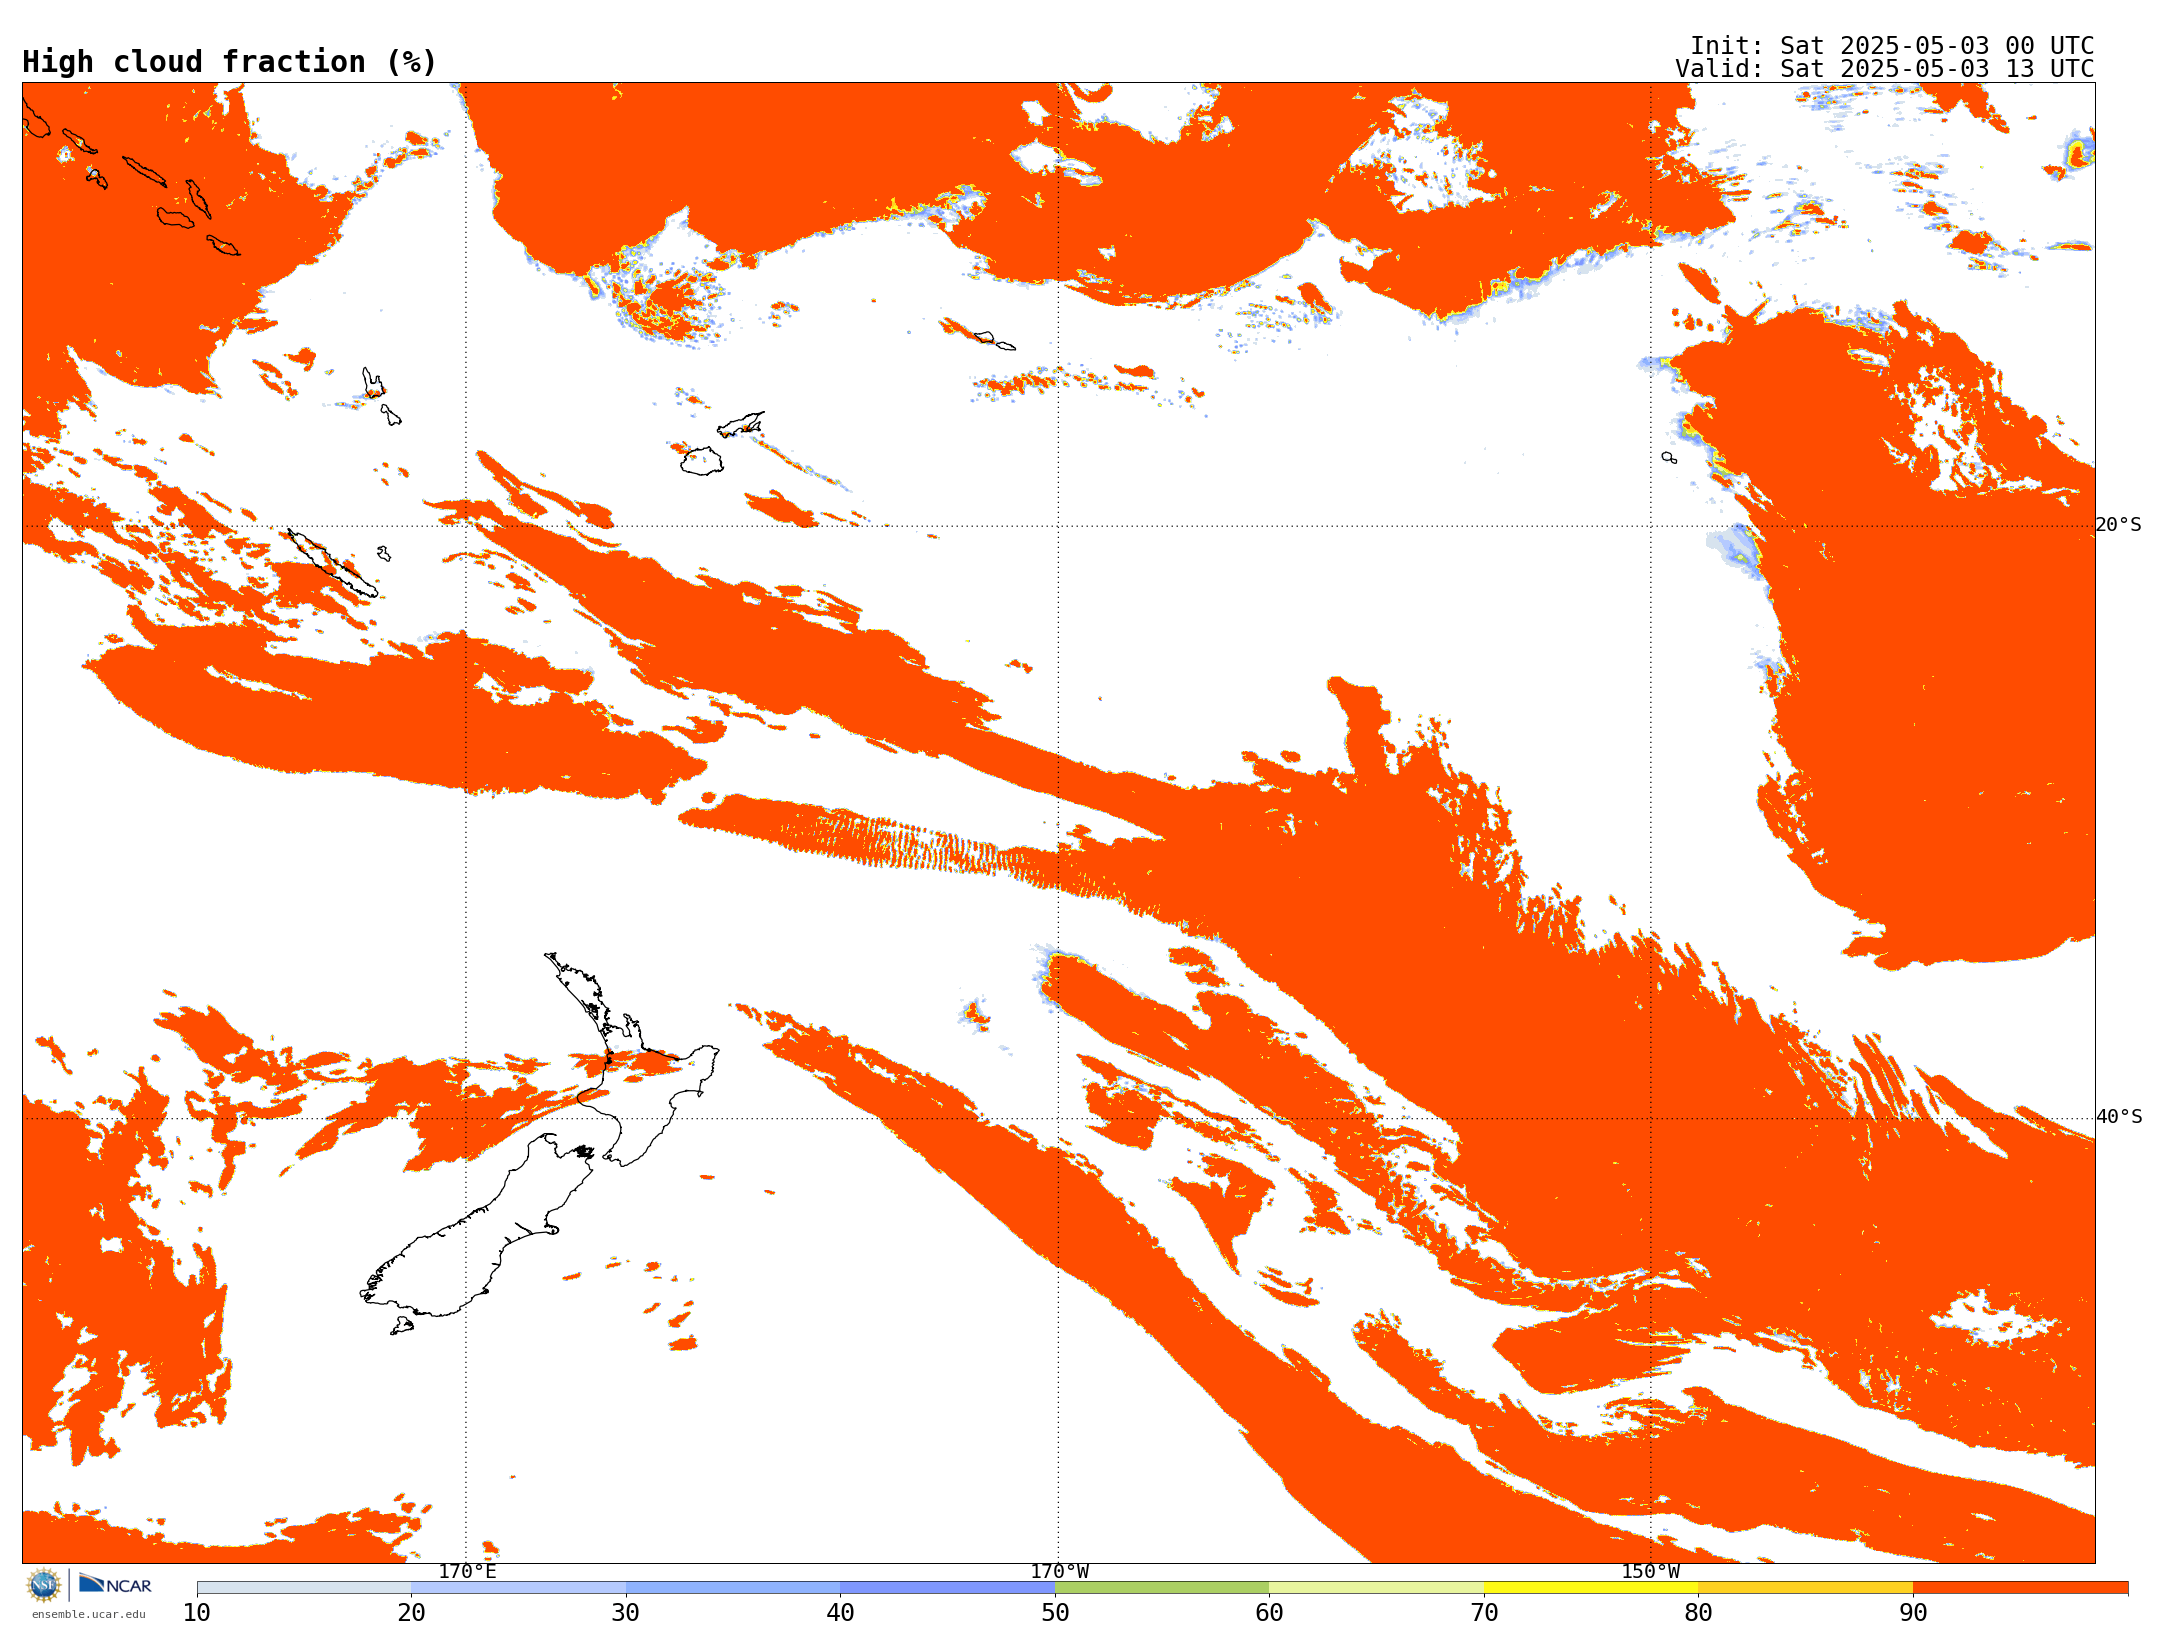Click the 60–70 pale yellow colorbar segment
The width and height of the screenshot is (2160, 1626).
1376,1587
